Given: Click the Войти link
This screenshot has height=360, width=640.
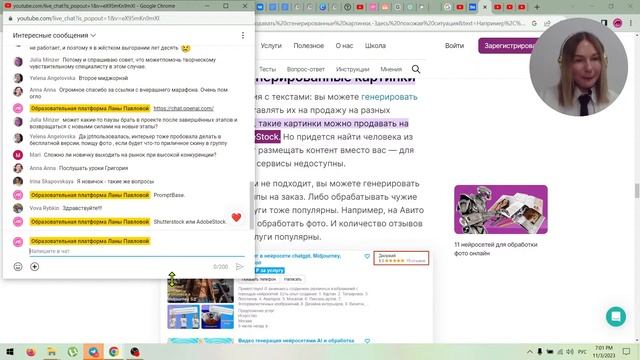Looking at the screenshot, I should pyautogui.click(x=454, y=46).
